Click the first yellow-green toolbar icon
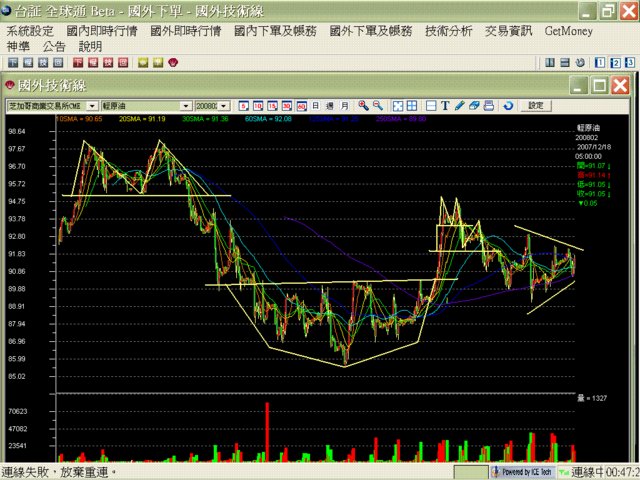This screenshot has height=480, width=640. tap(143, 62)
